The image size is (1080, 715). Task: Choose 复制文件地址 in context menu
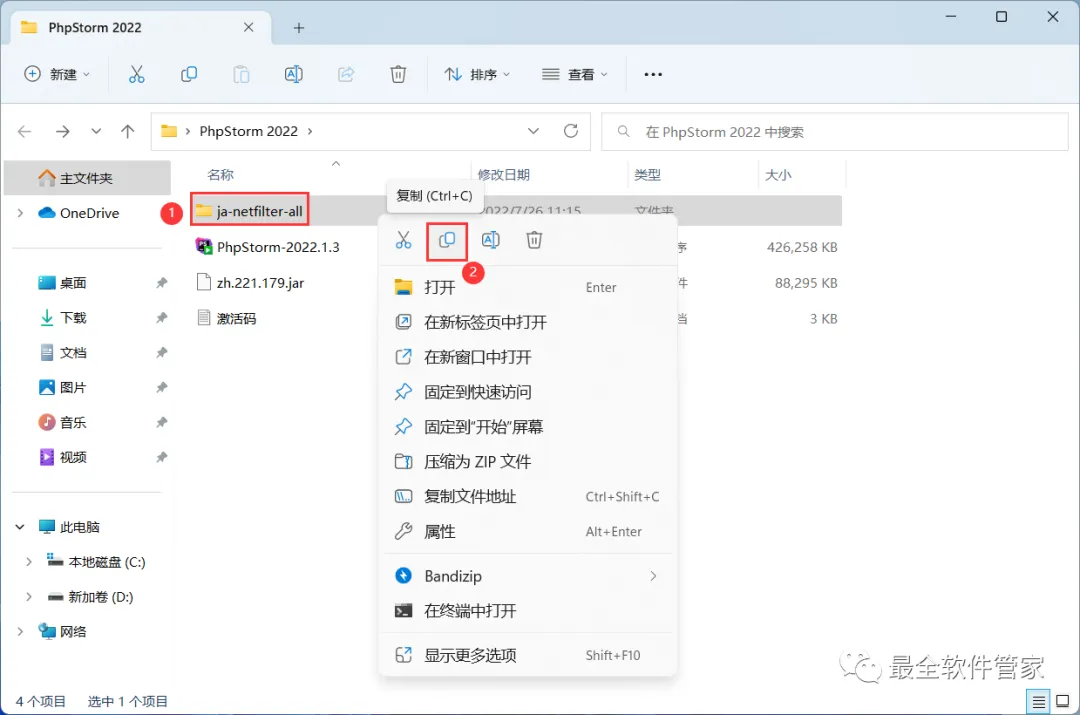528,497
